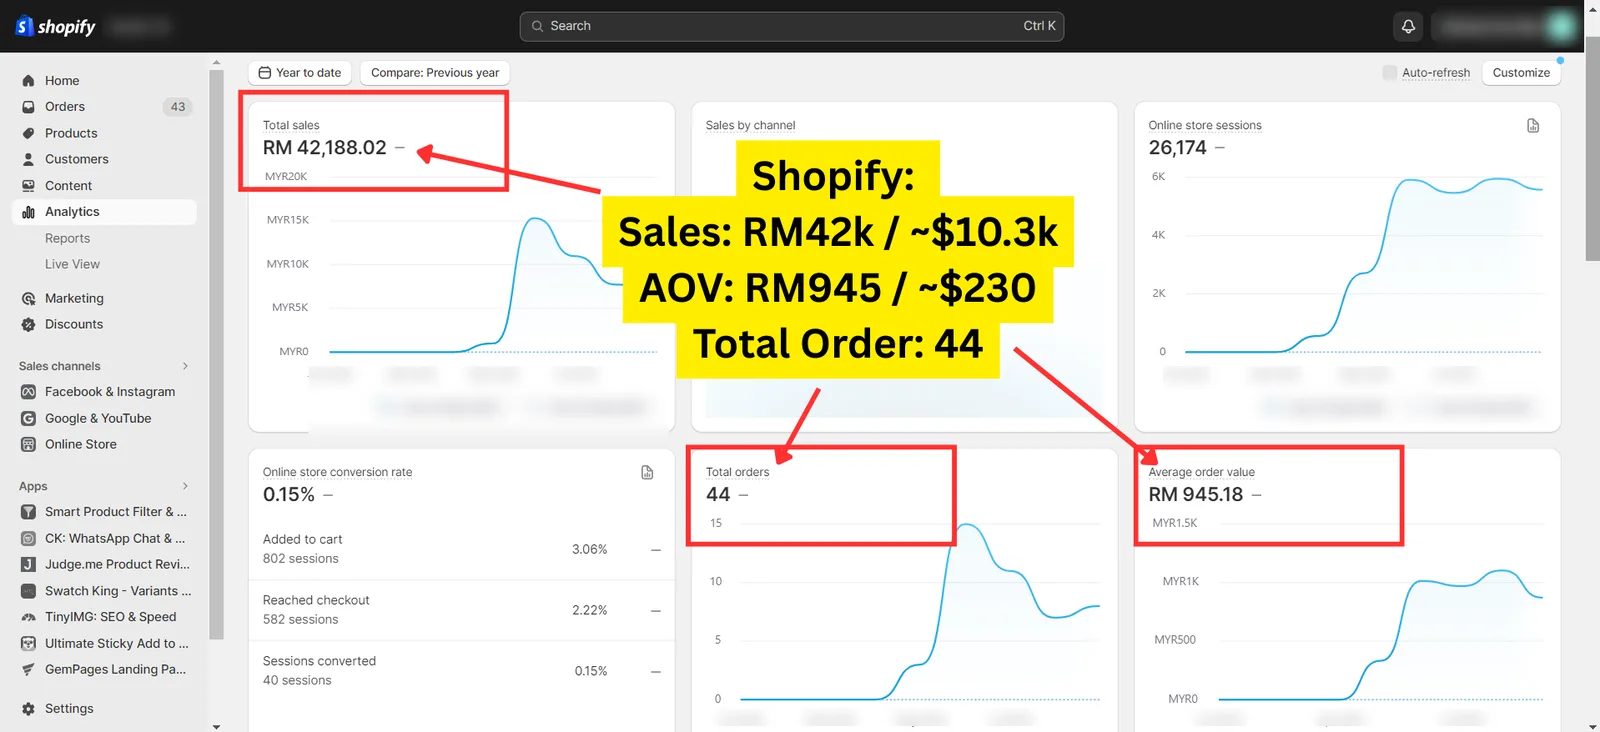Click the Settings gear icon
The image size is (1600, 732).
point(28,708)
